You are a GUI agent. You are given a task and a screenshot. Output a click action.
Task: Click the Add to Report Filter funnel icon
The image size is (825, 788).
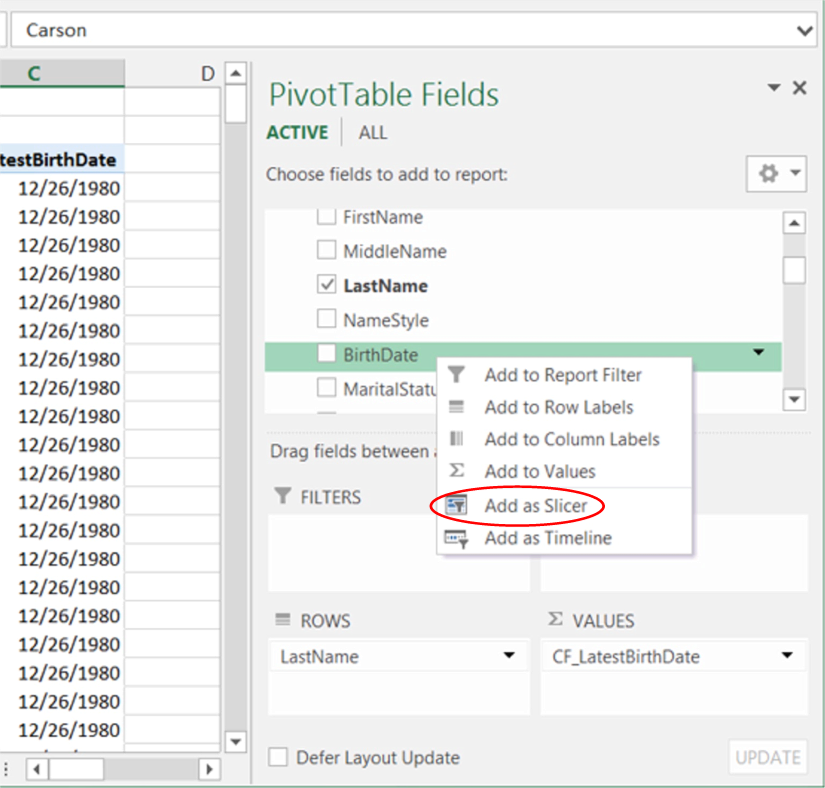pos(456,375)
